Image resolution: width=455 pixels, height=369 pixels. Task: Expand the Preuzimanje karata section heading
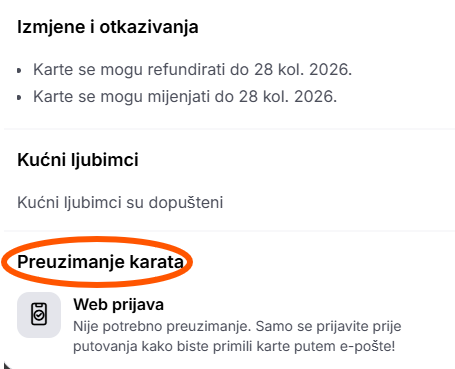[x=100, y=262]
